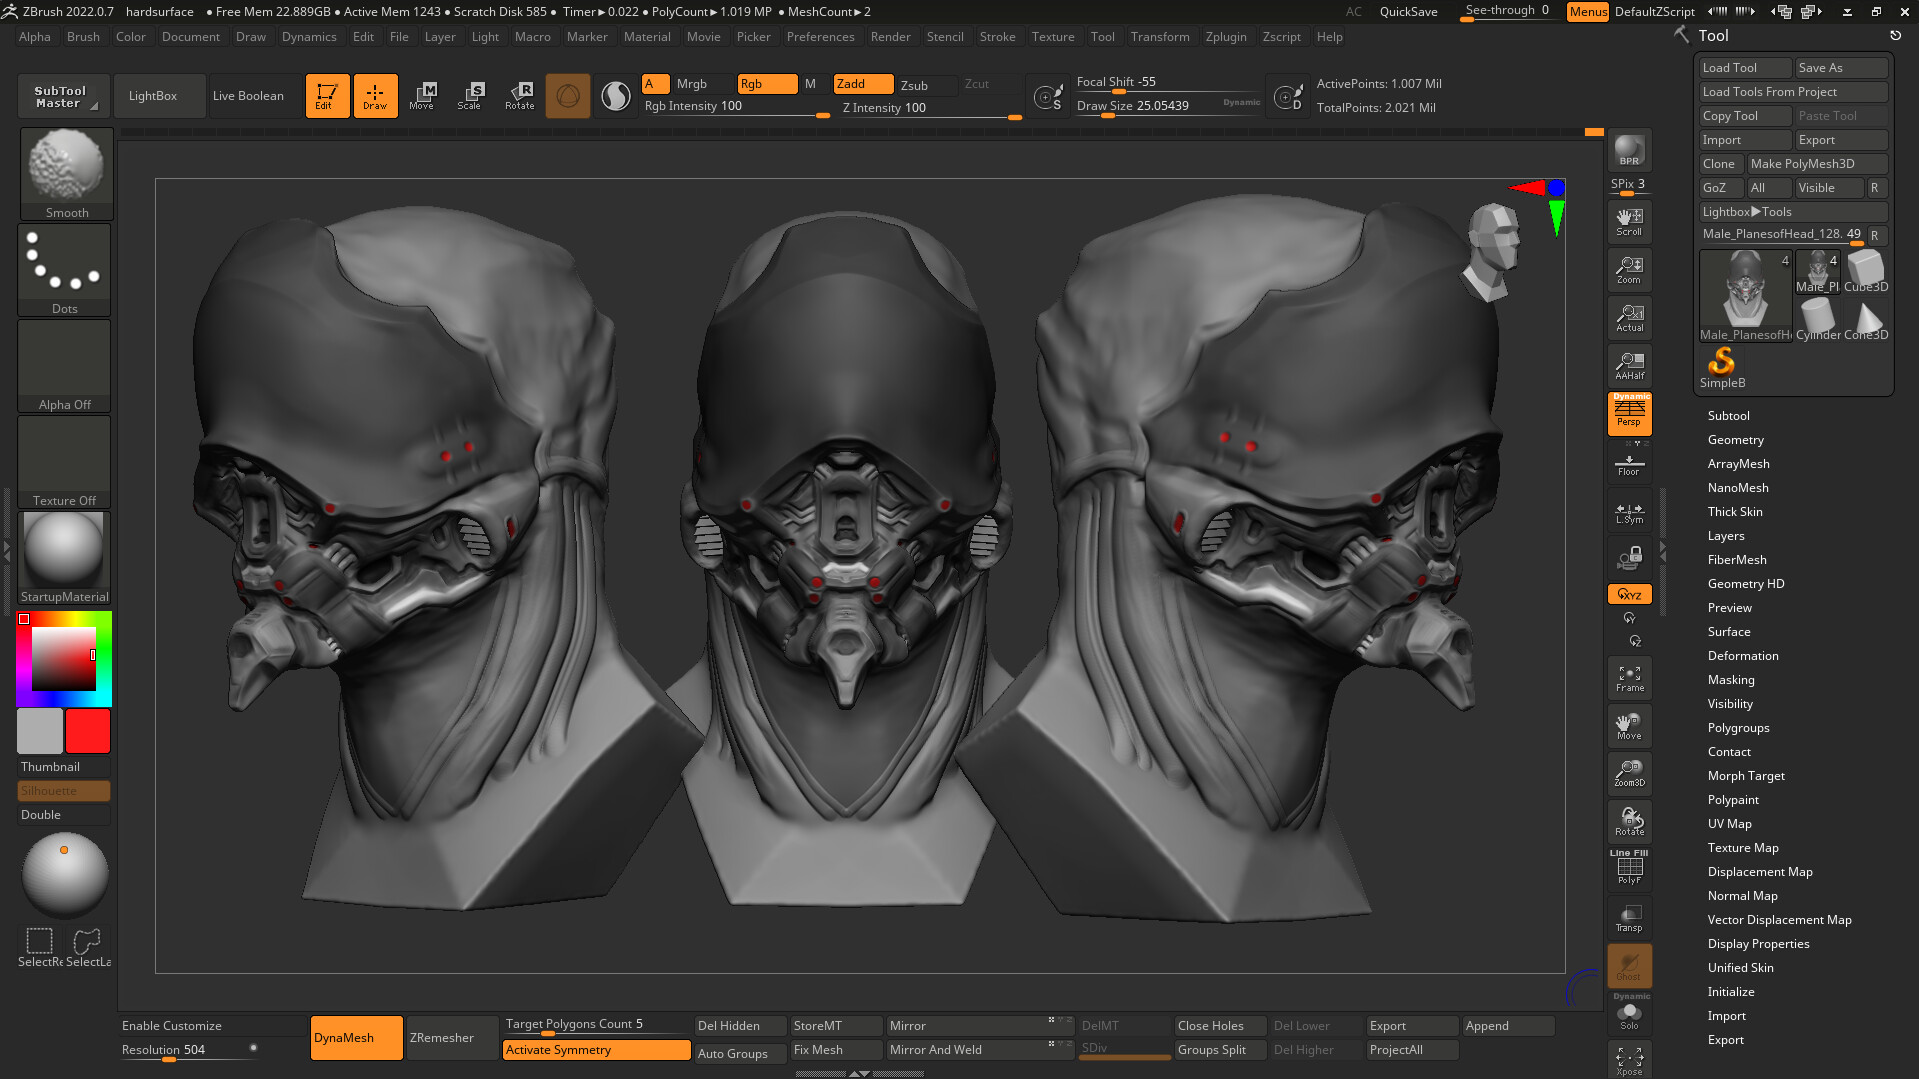The width and height of the screenshot is (1919, 1079).
Task: Select the Smooth brush thumbnail
Action: (66, 170)
